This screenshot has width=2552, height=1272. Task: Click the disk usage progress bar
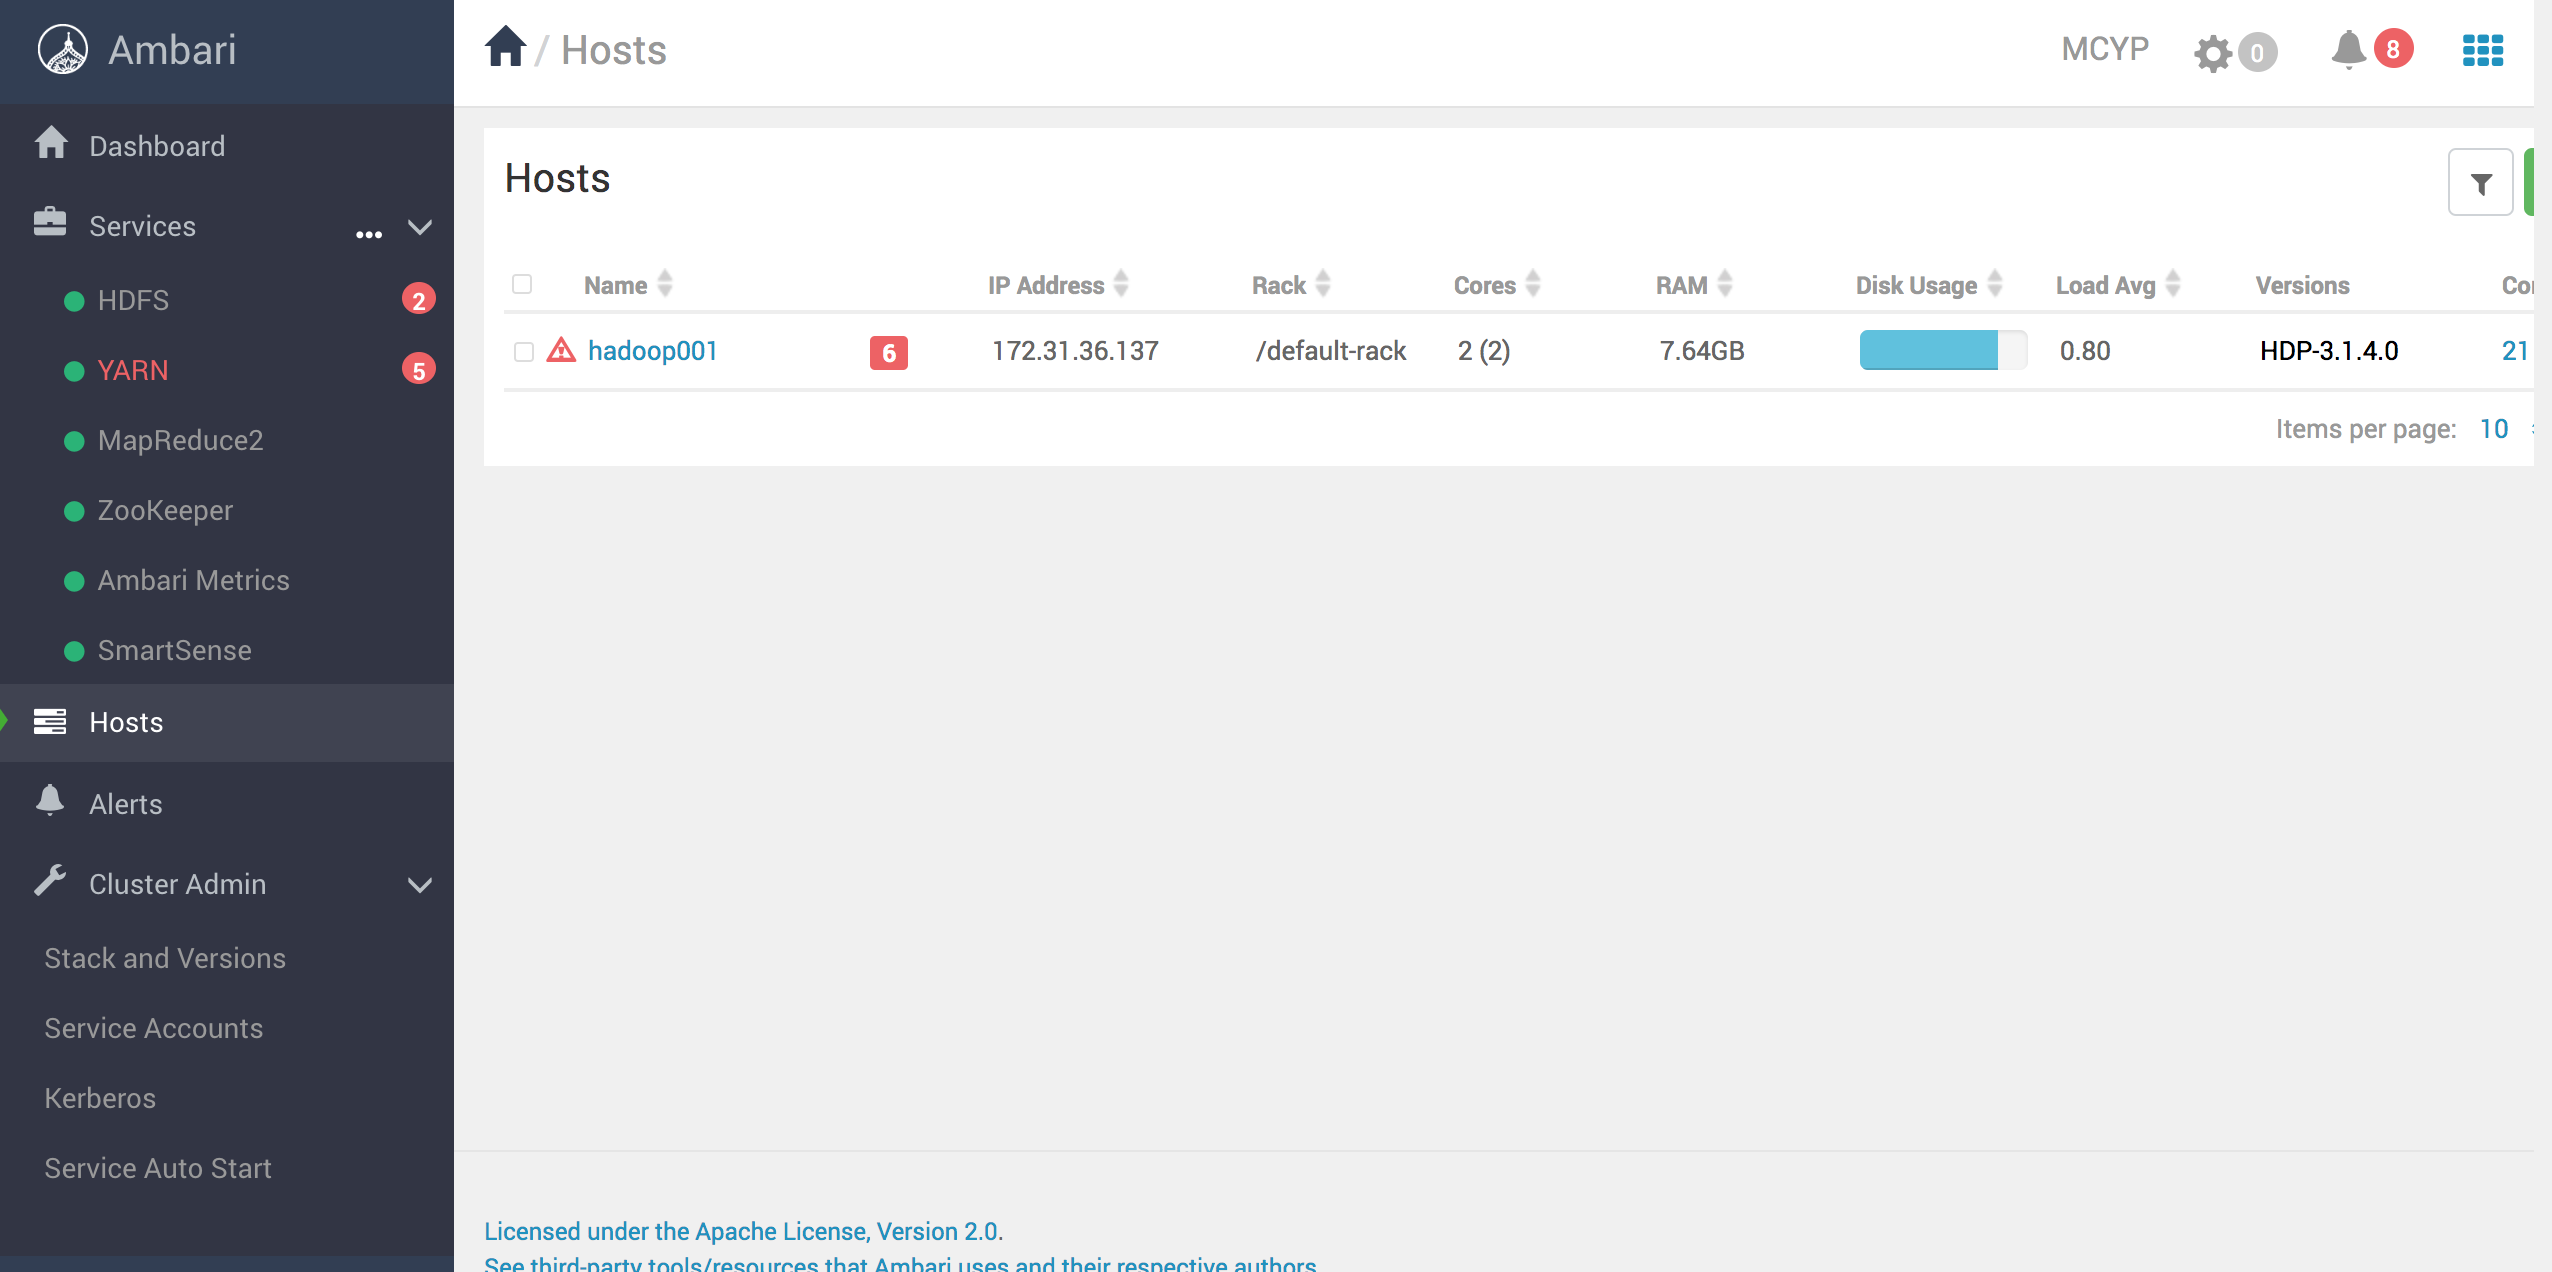(x=1942, y=350)
